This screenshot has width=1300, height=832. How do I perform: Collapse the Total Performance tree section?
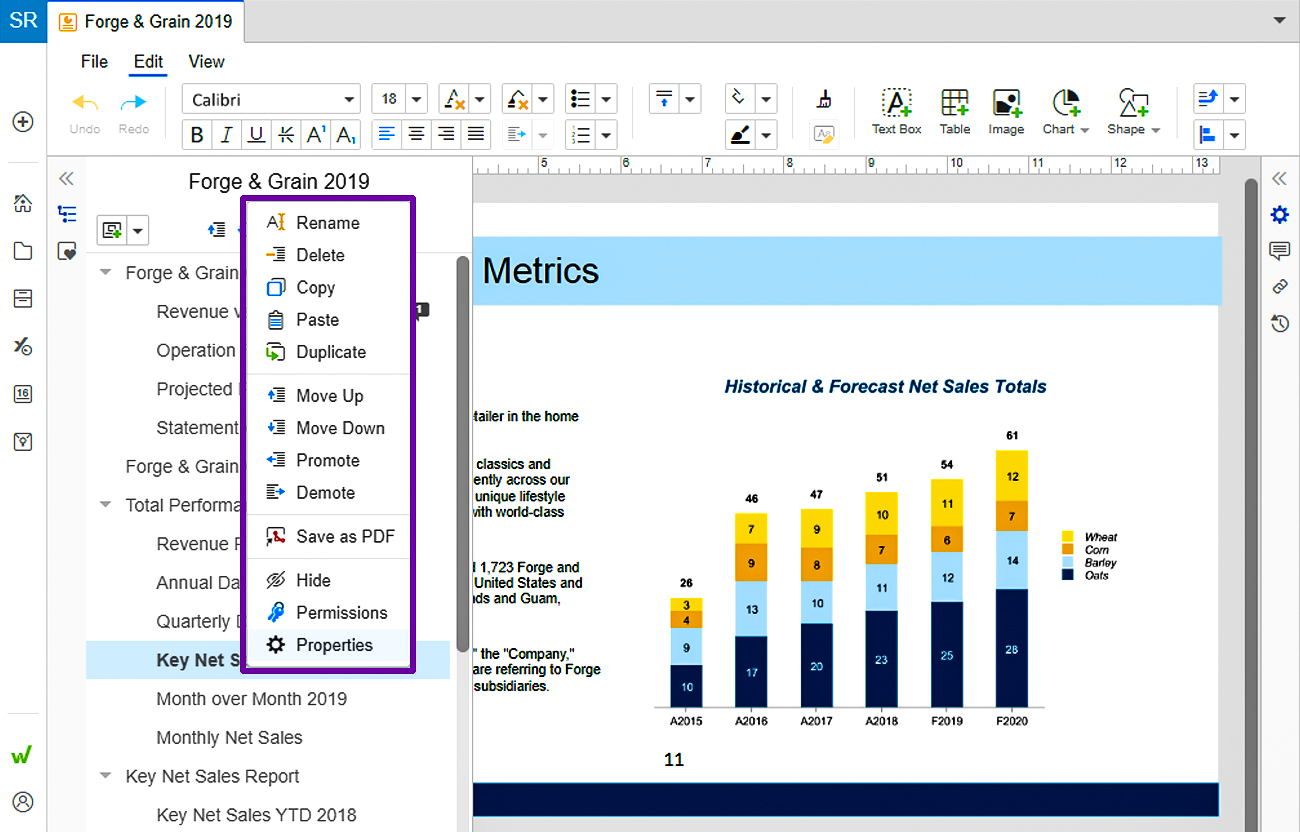105,505
